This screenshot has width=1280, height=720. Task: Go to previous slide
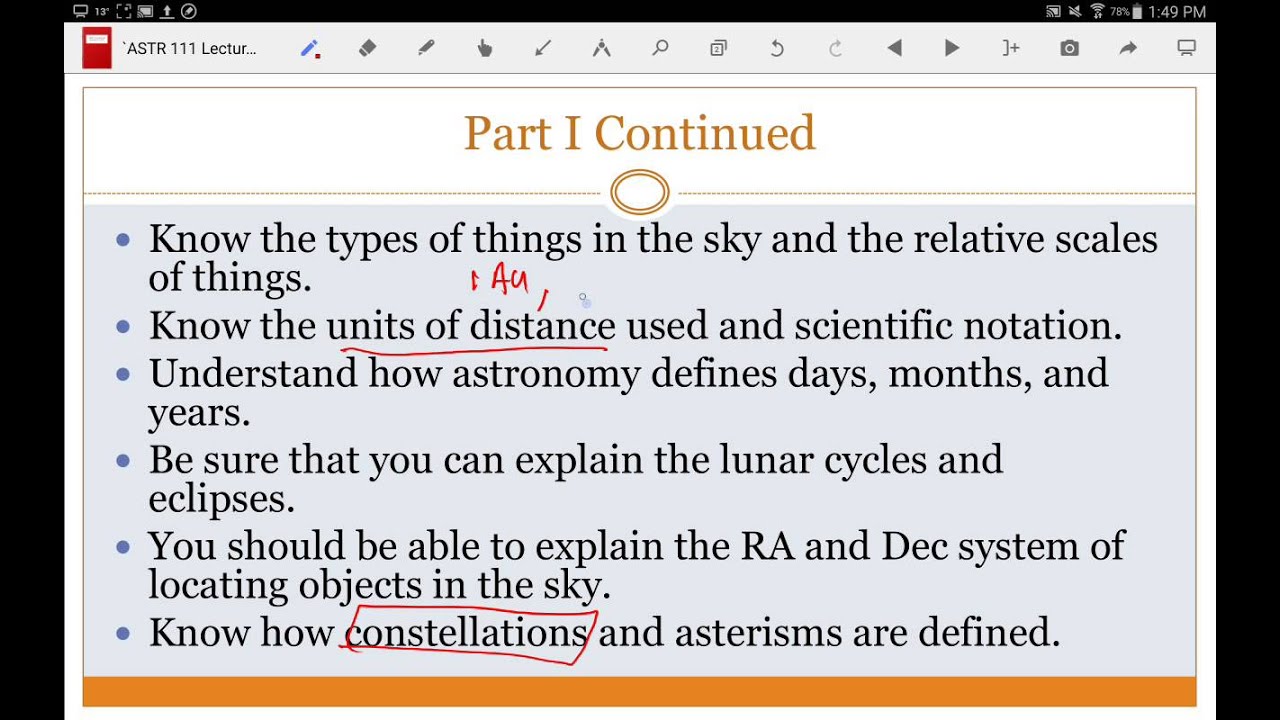[x=894, y=48]
